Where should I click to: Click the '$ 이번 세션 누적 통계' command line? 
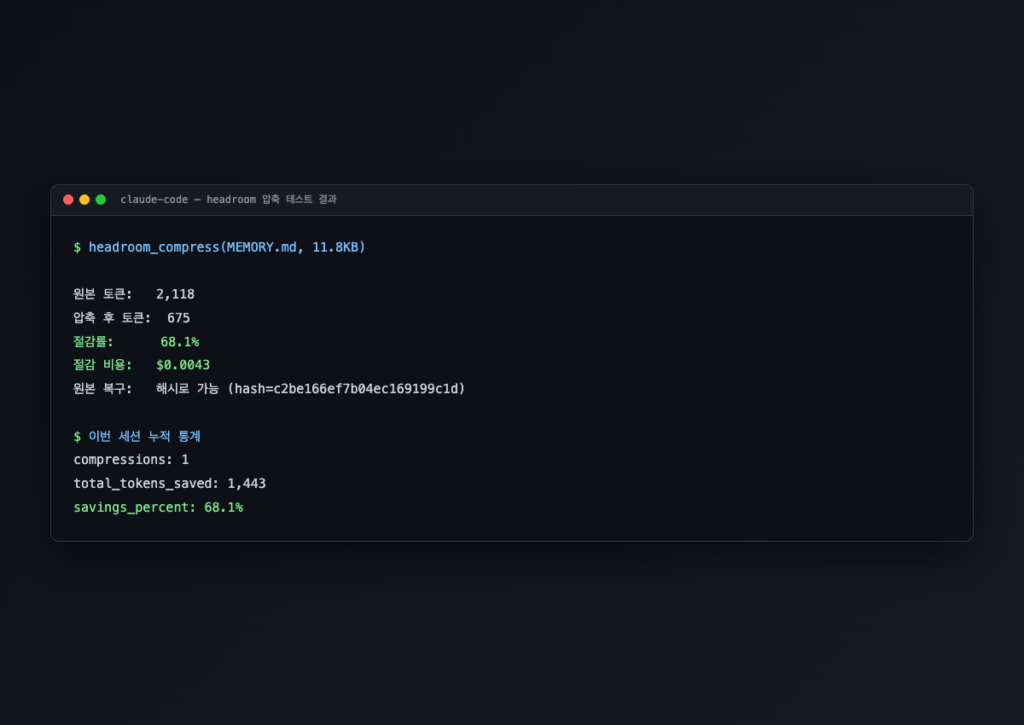137,436
